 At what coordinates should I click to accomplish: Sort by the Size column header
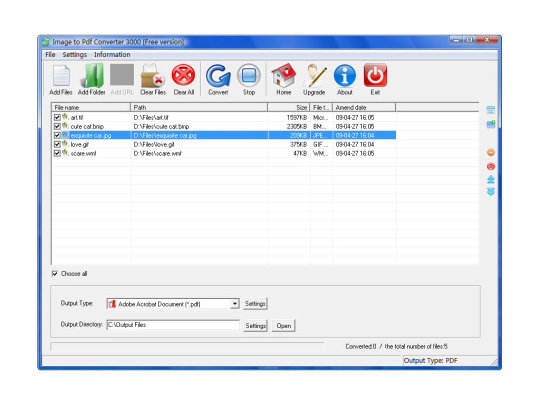(289, 107)
